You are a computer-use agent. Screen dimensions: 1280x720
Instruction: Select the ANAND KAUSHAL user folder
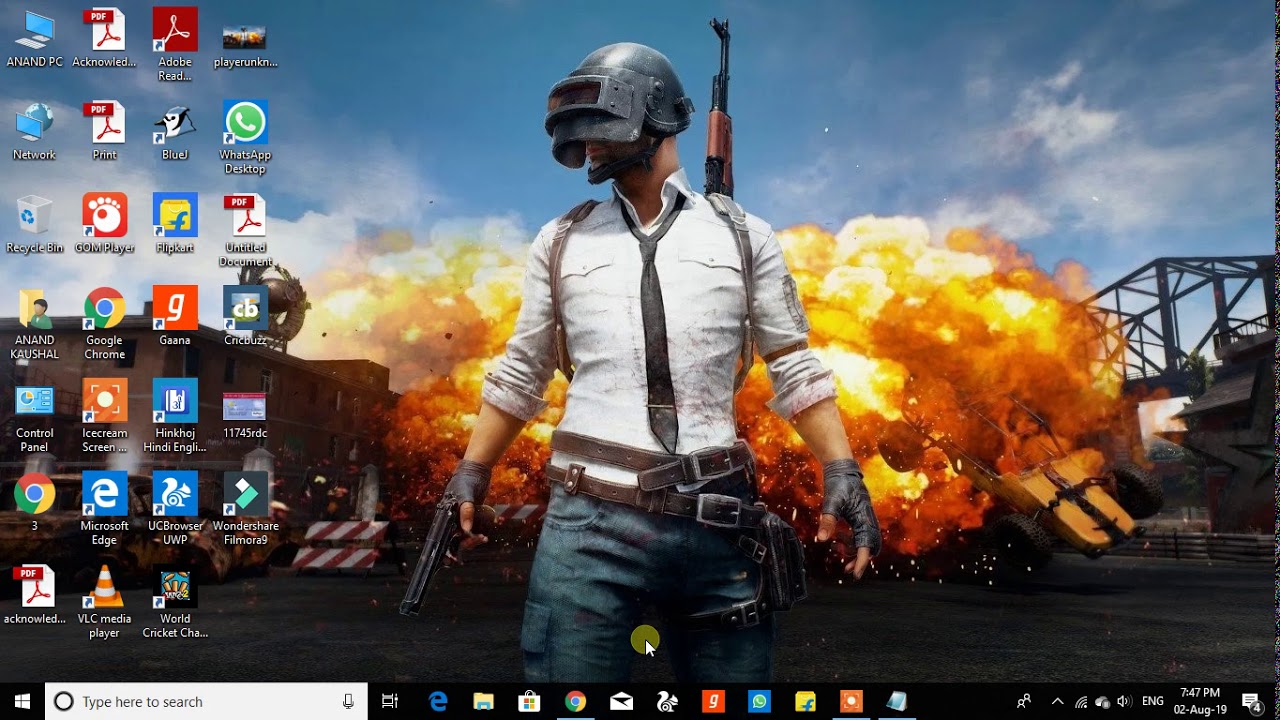click(x=34, y=324)
